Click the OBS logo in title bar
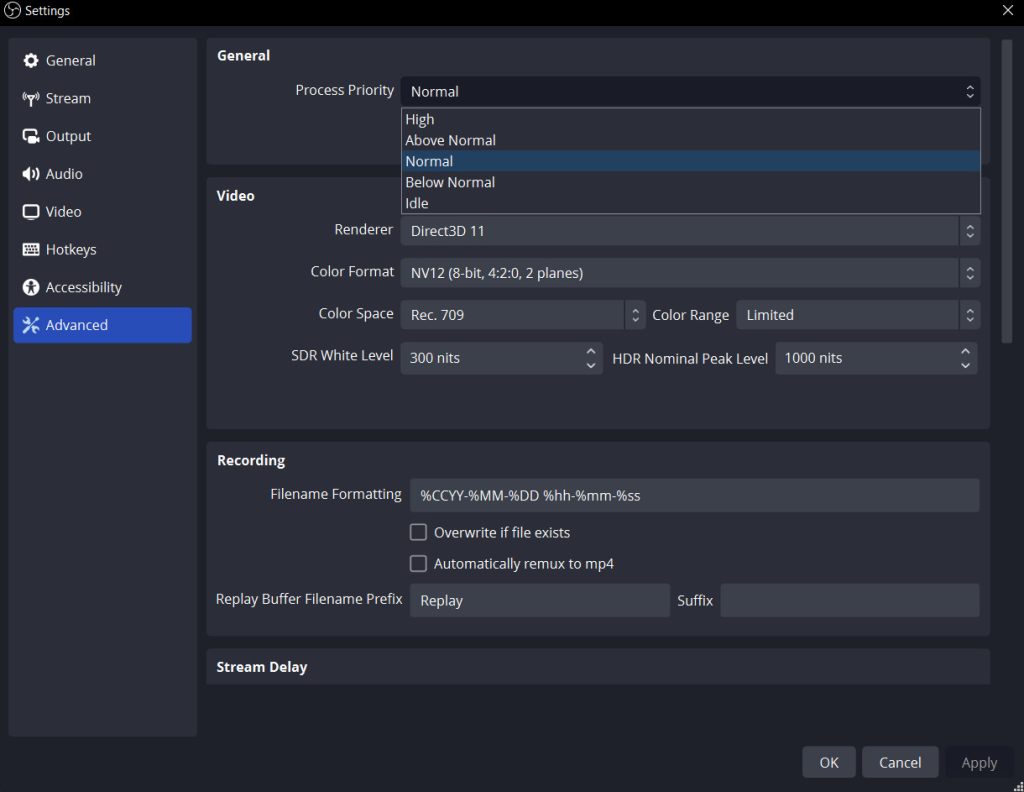Image resolution: width=1024 pixels, height=792 pixels. click(x=12, y=10)
